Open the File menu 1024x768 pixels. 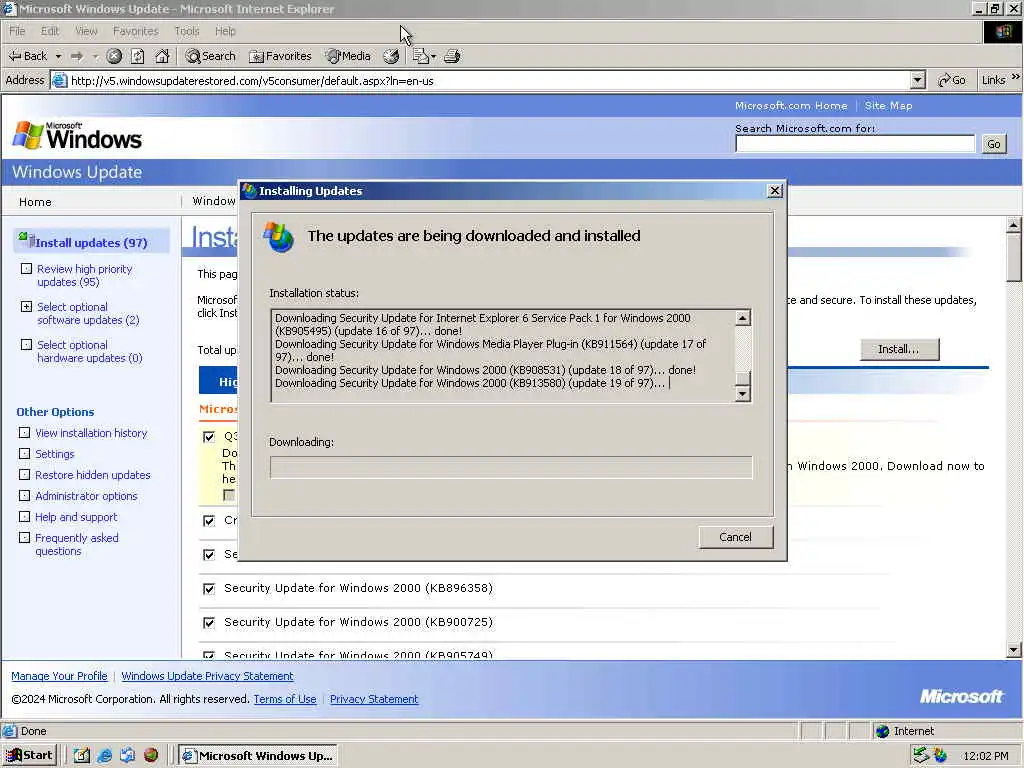point(17,31)
